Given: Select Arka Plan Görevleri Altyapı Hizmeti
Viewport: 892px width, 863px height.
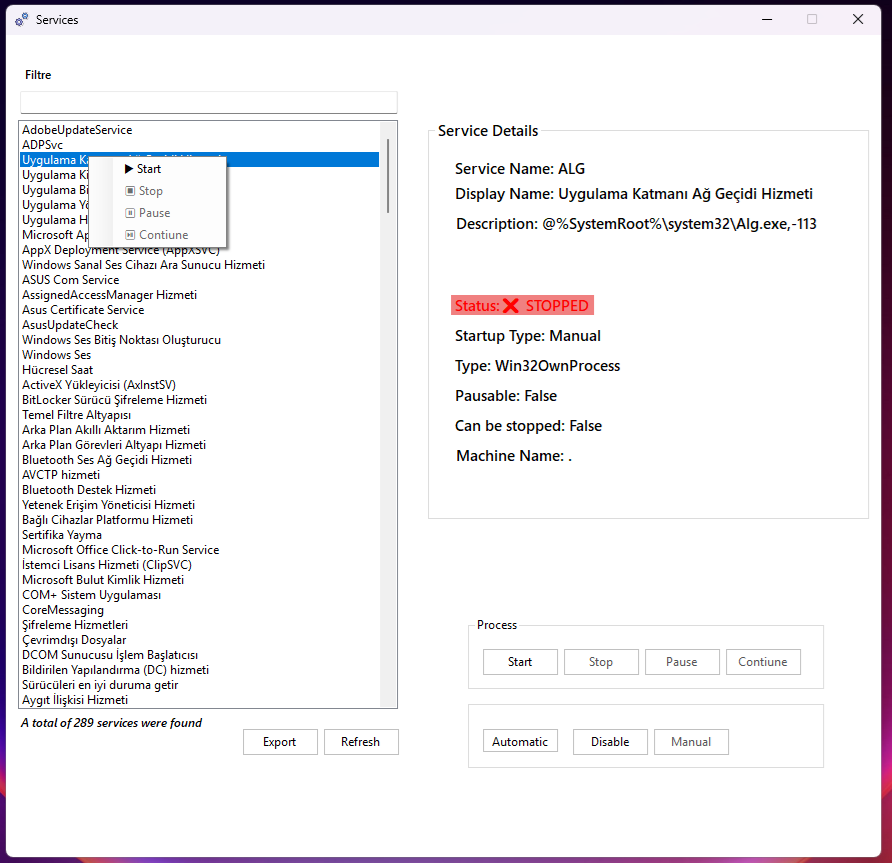Looking at the screenshot, I should (x=200, y=445).
